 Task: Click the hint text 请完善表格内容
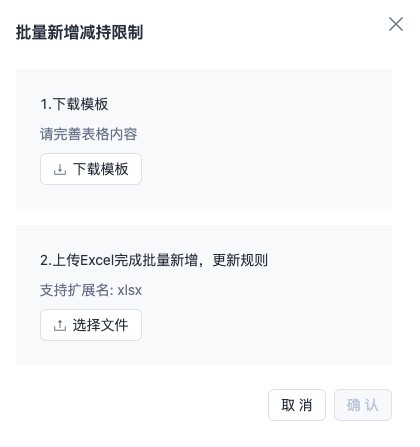pyautogui.click(x=89, y=134)
